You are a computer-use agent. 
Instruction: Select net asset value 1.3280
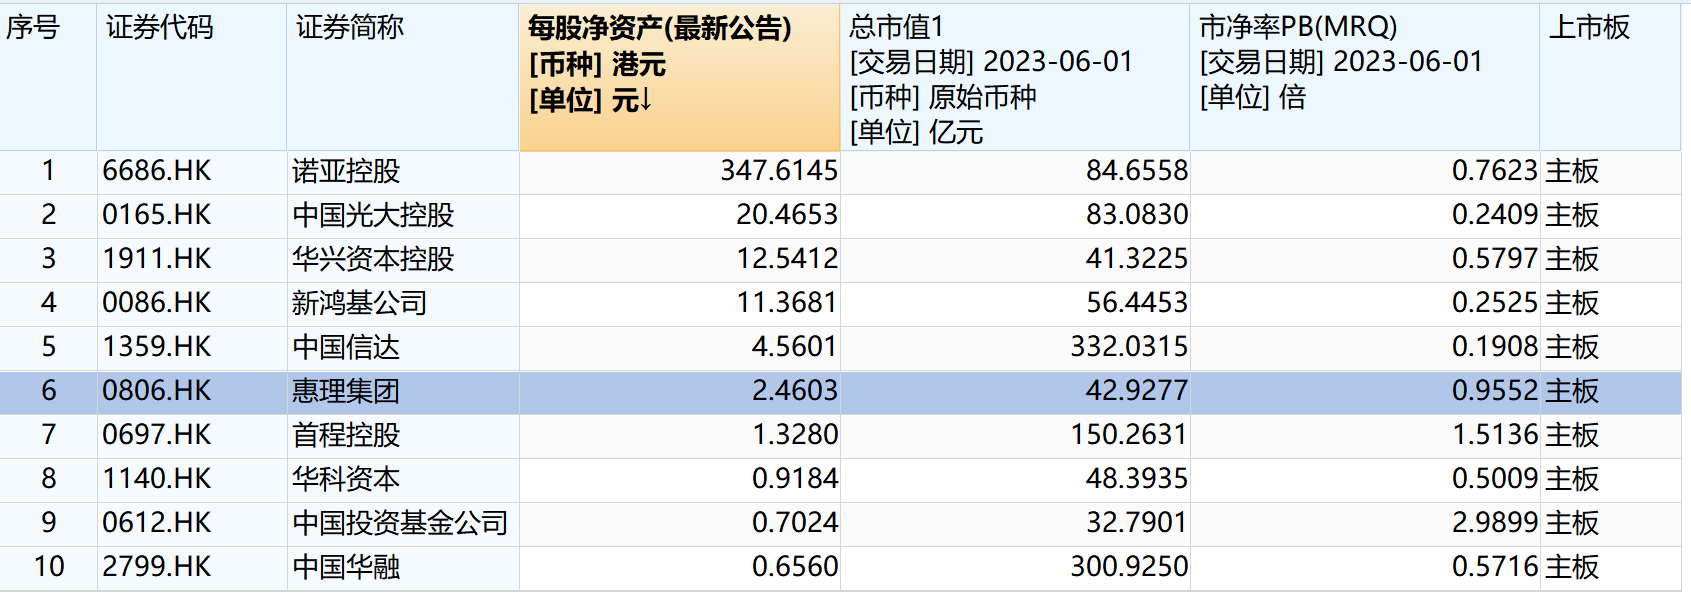795,435
